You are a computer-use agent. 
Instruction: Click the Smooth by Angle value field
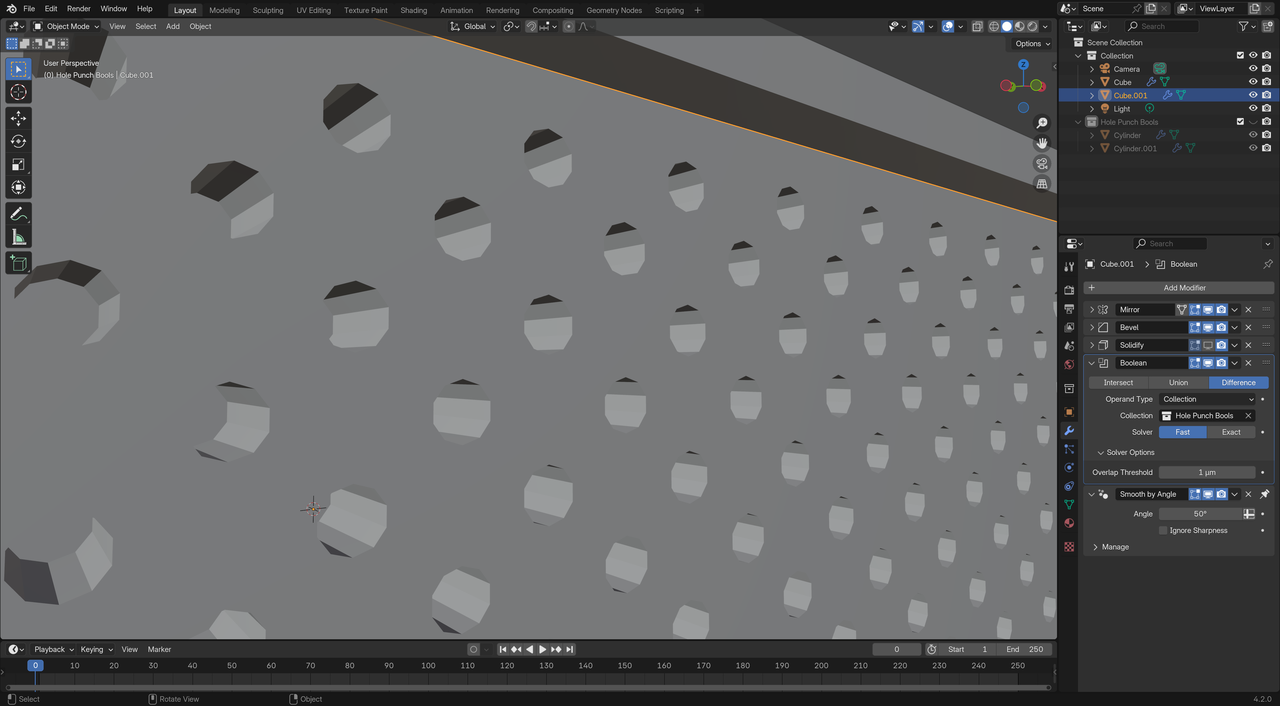1200,514
